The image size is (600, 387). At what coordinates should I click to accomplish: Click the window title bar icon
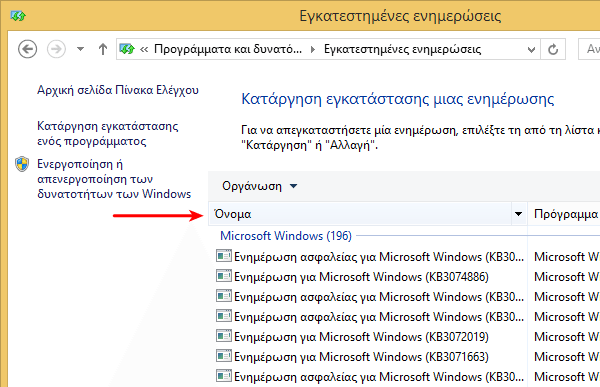18,16
